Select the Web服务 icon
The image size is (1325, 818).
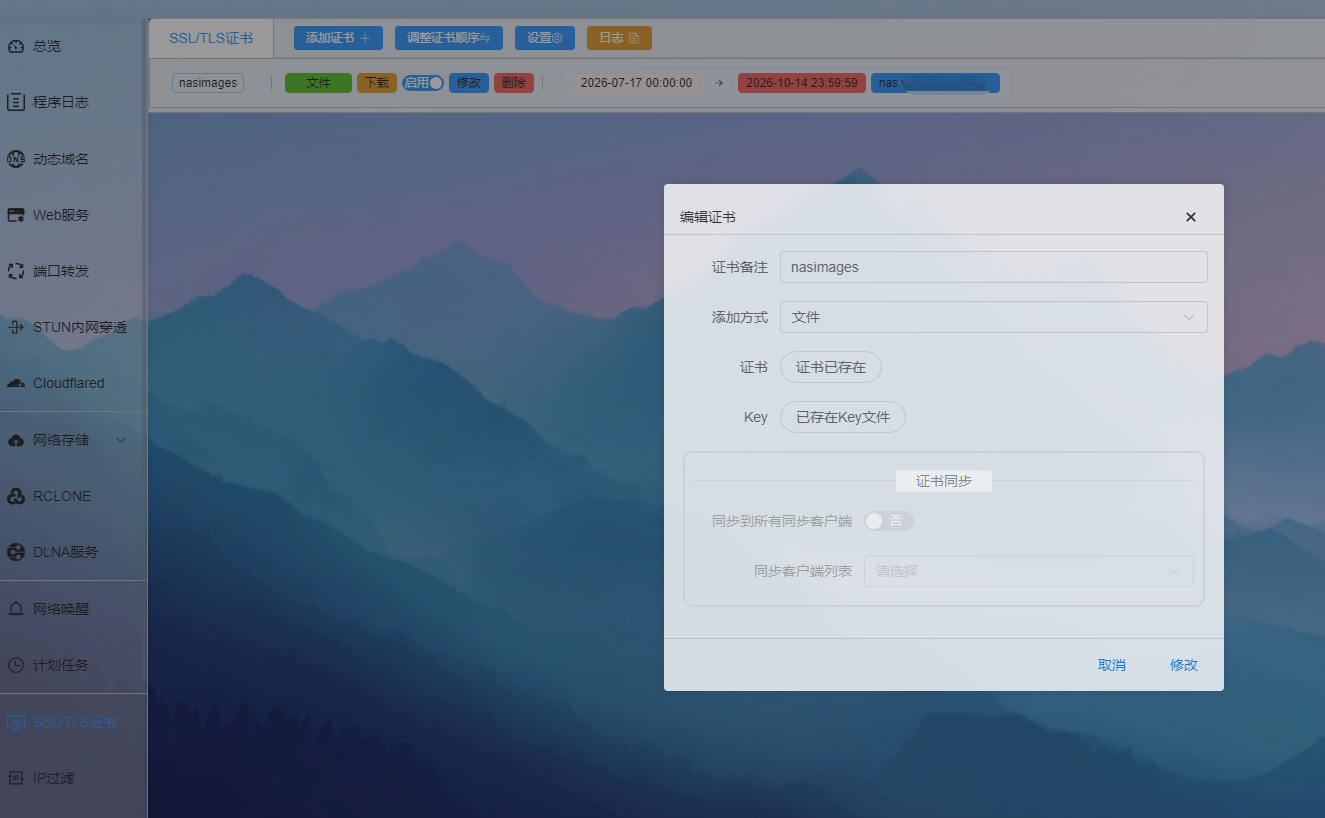coord(15,215)
